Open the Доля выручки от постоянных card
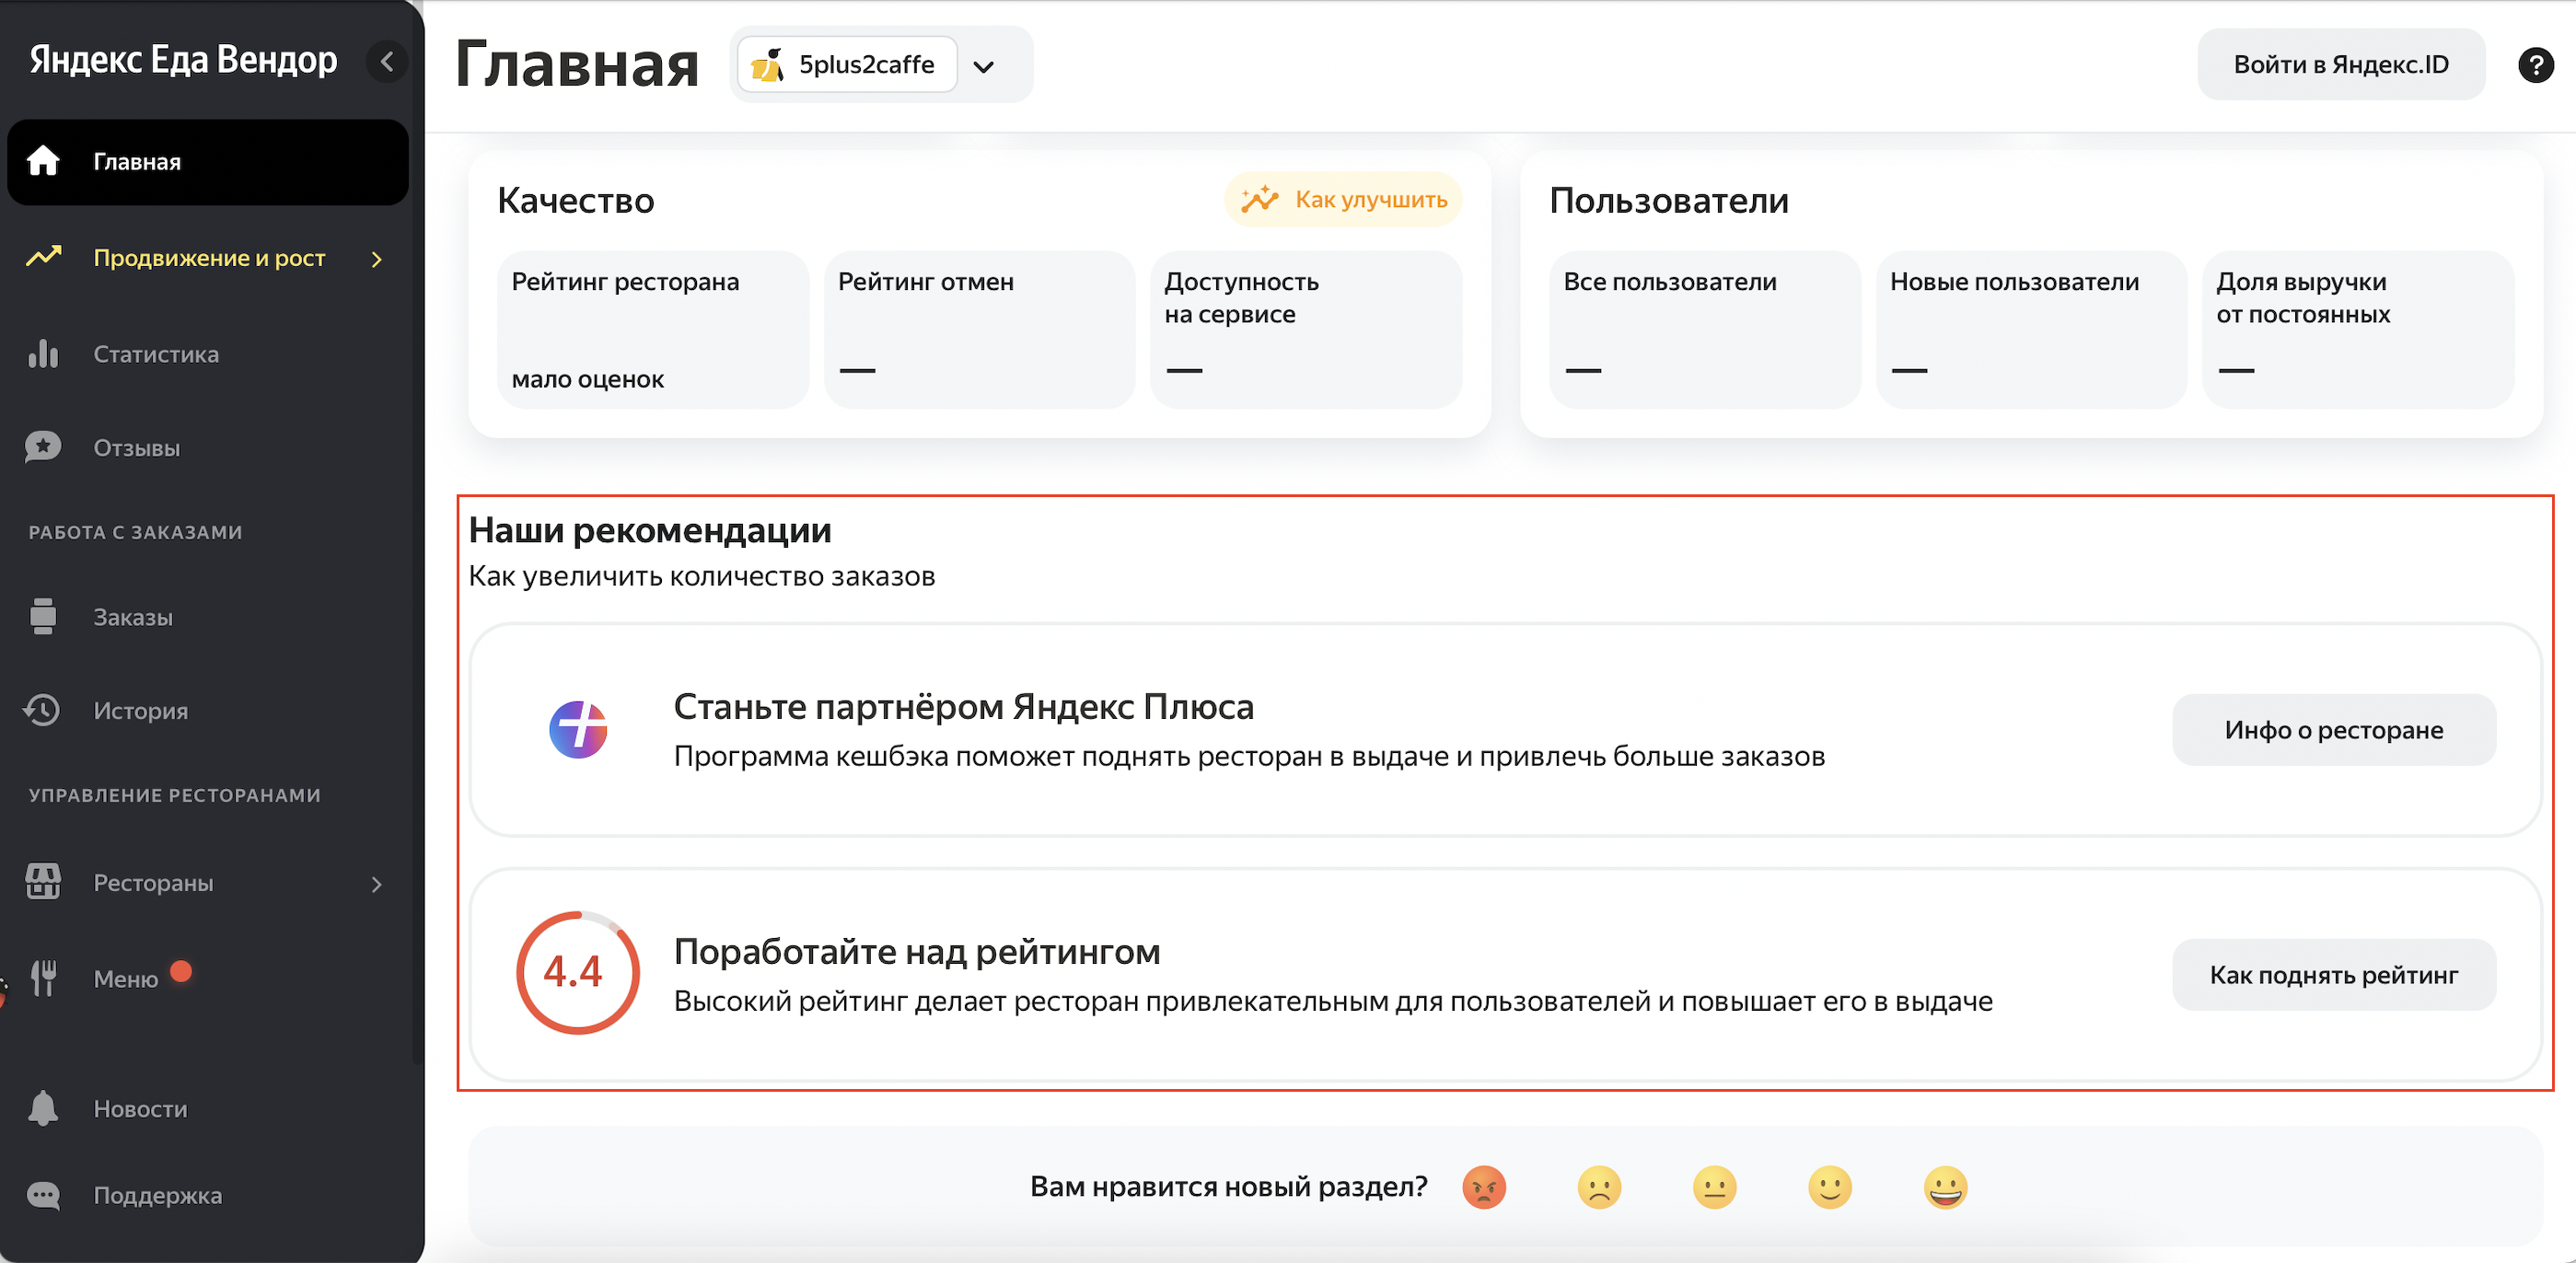Screen dimensions: 2576x1263 pos(2357,329)
